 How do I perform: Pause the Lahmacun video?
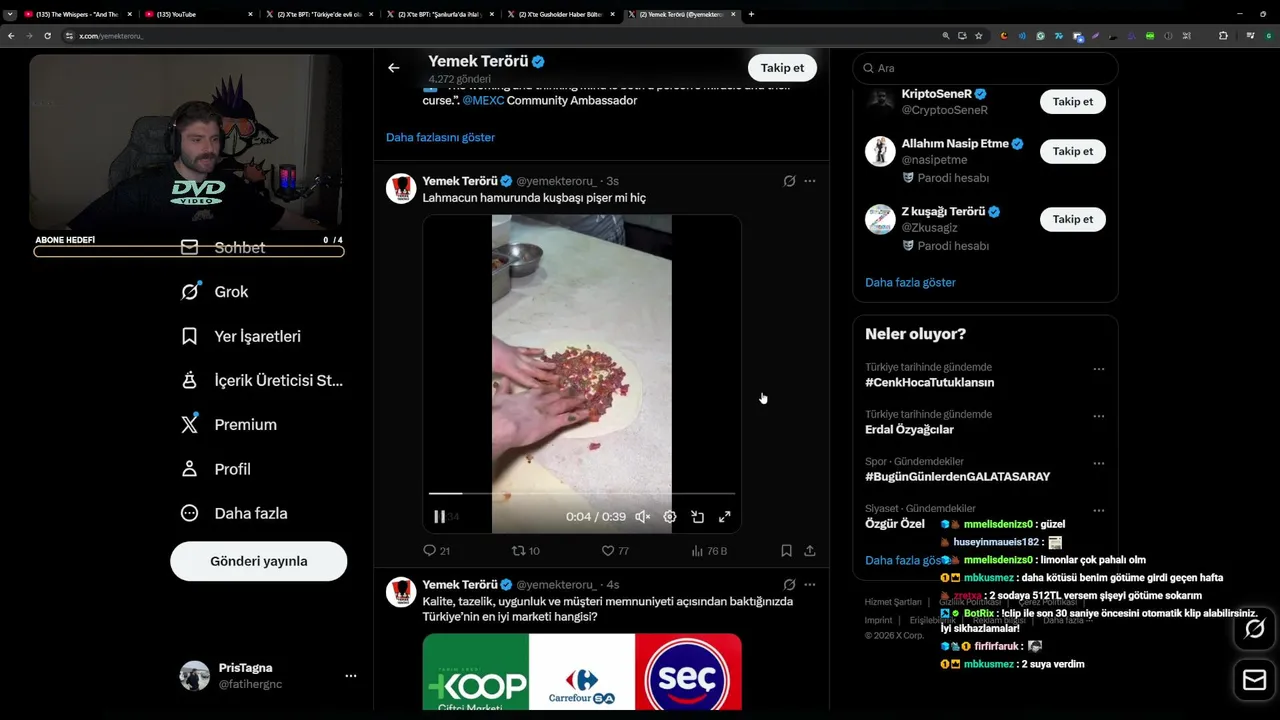click(439, 517)
